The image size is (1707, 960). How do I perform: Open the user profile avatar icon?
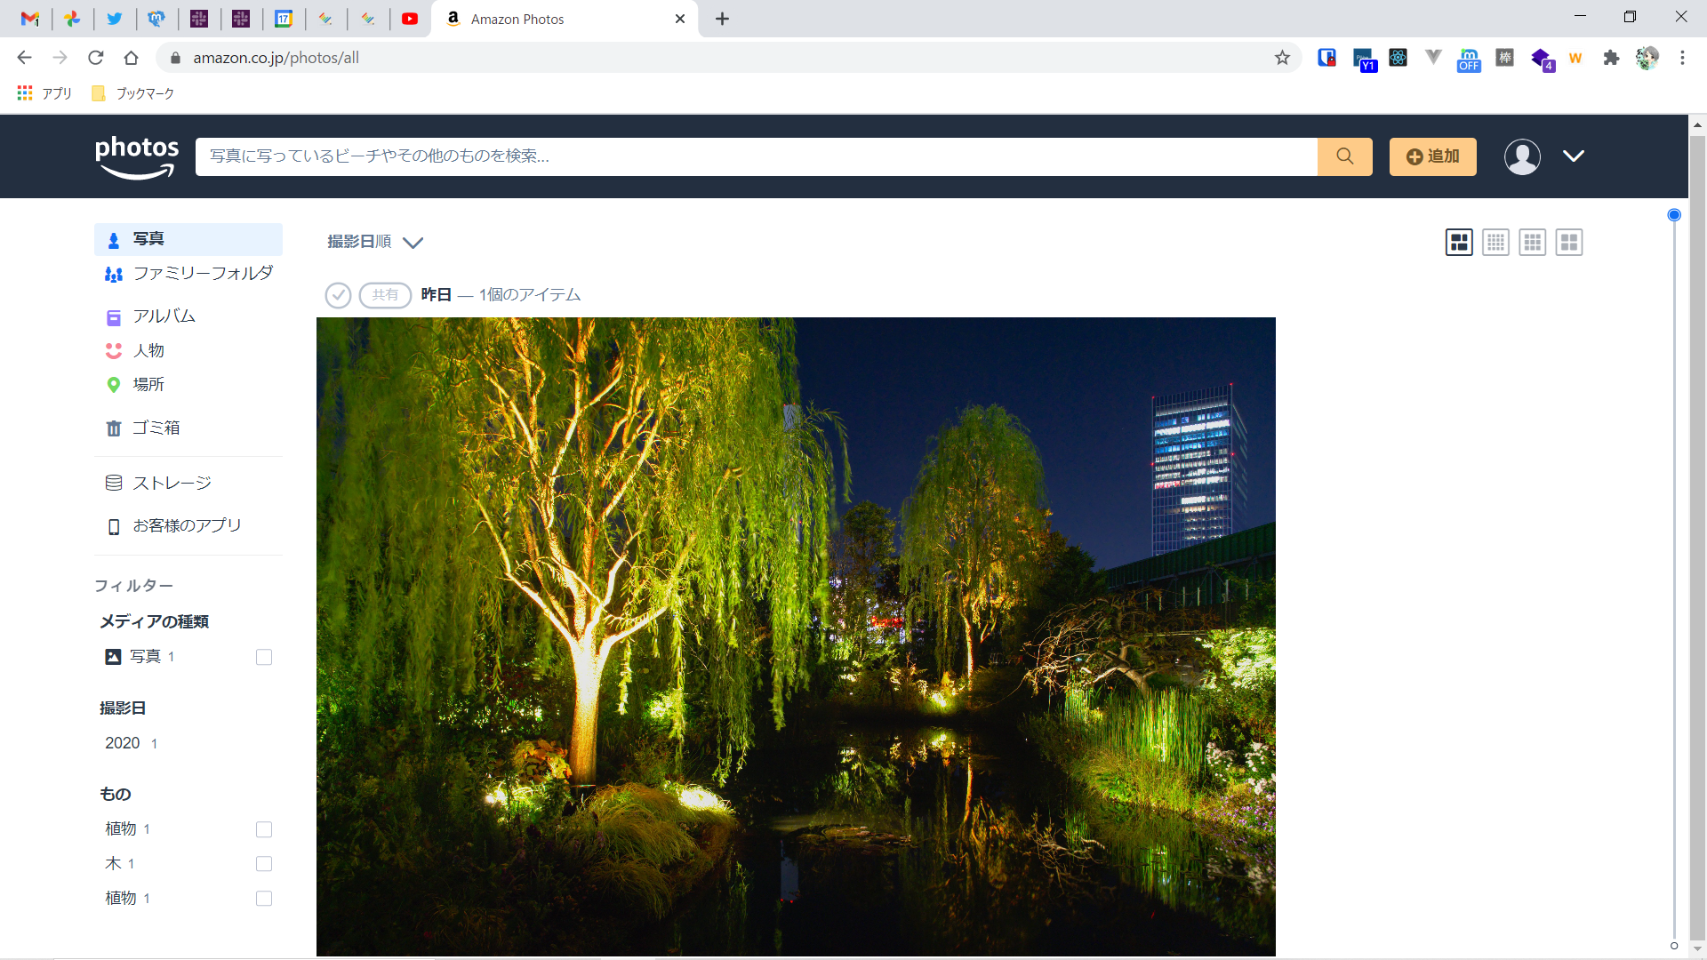click(1522, 157)
